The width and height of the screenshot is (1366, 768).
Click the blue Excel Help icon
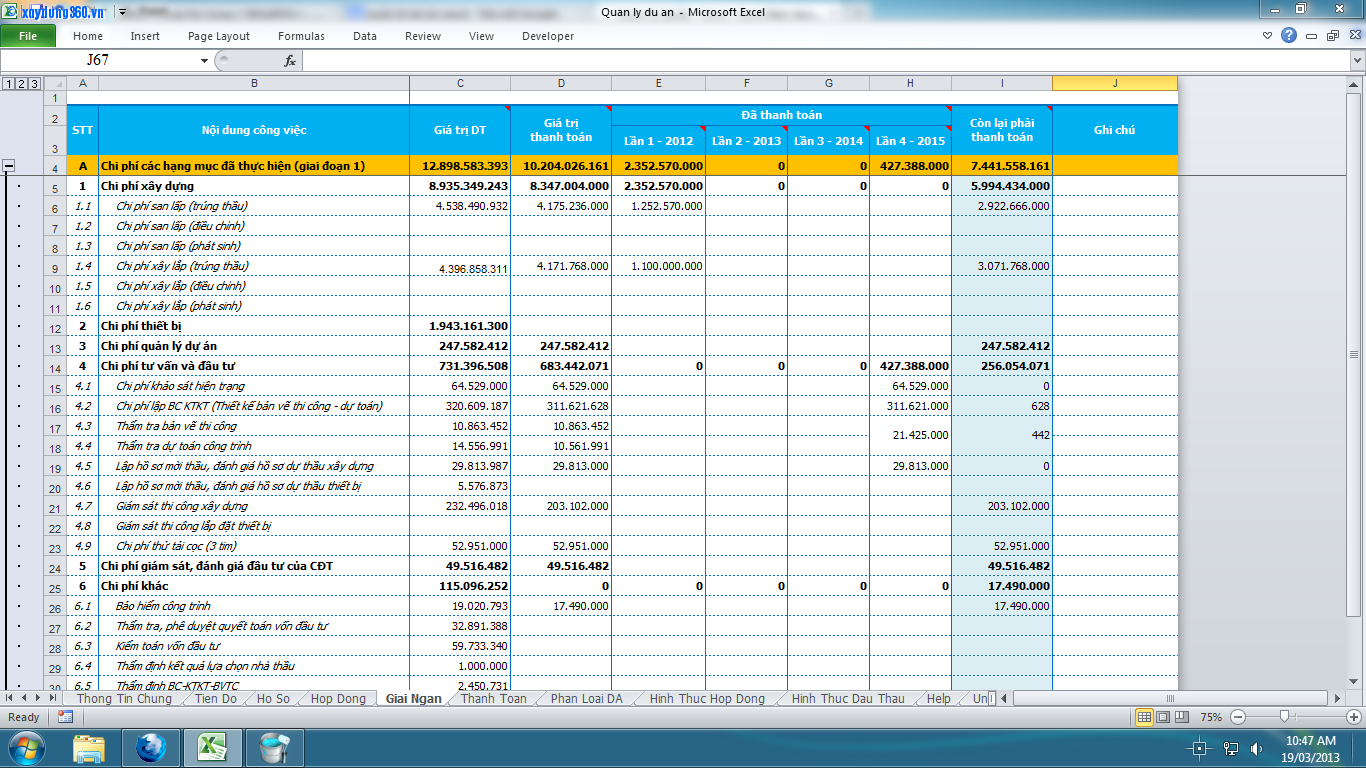[x=1289, y=35]
